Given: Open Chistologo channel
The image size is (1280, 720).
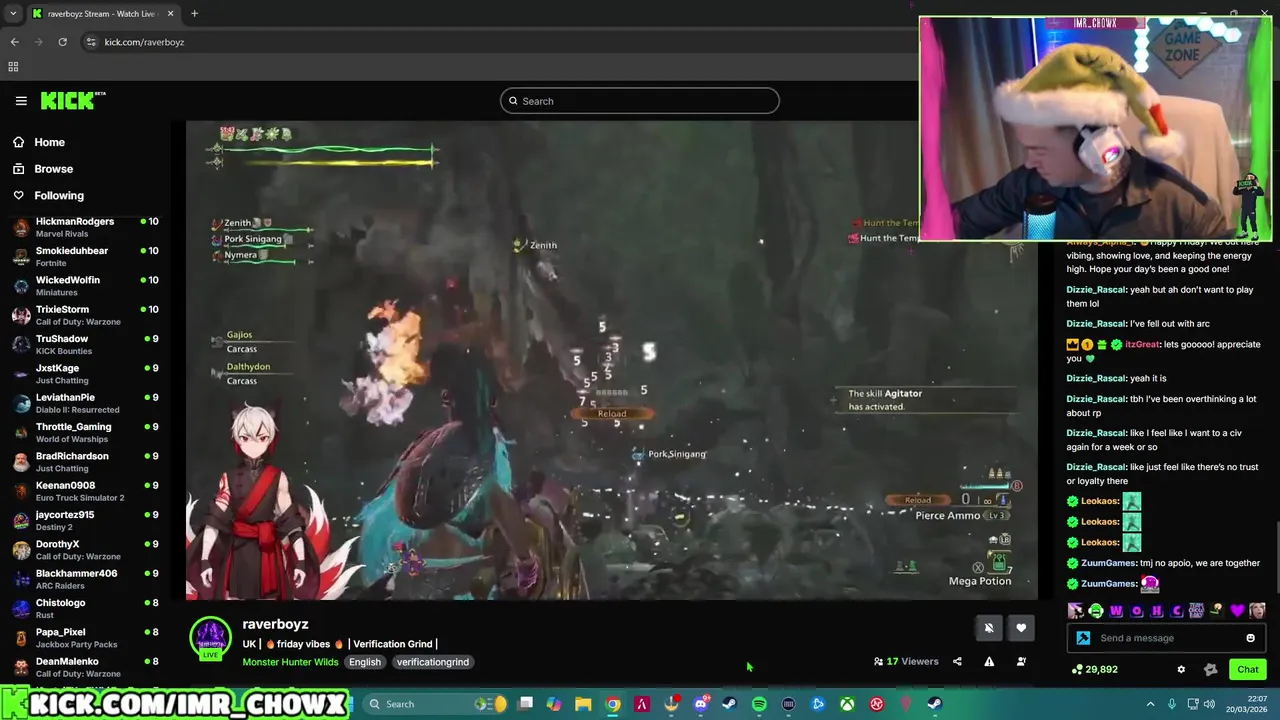Looking at the screenshot, I should 85,608.
